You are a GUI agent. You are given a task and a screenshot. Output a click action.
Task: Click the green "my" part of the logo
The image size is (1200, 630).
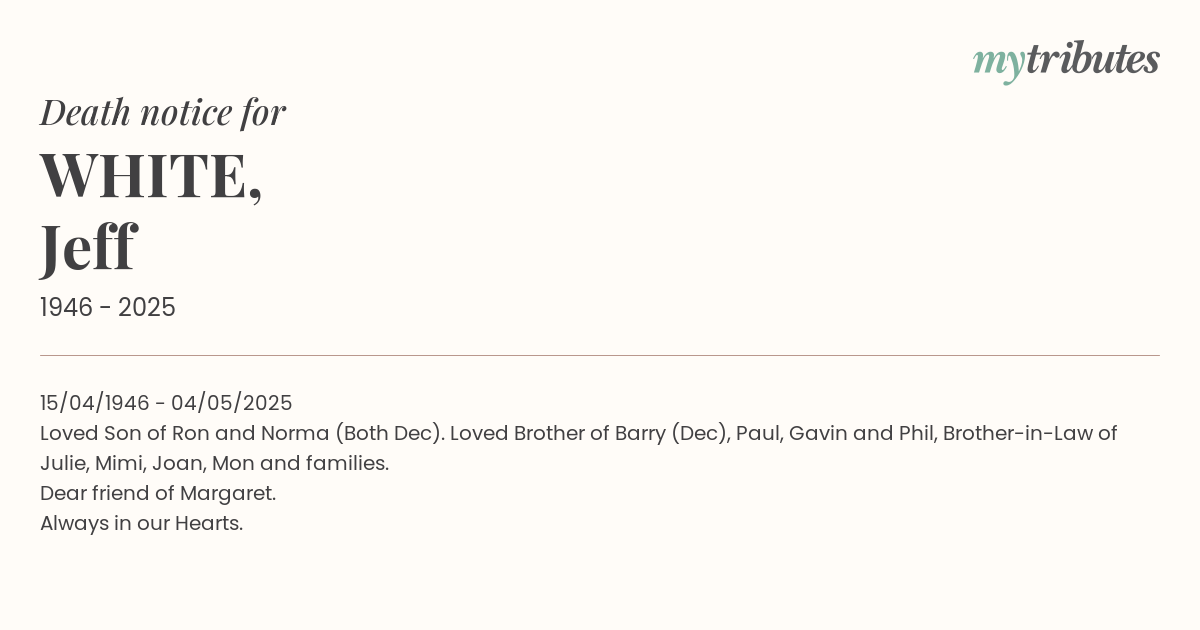(998, 62)
